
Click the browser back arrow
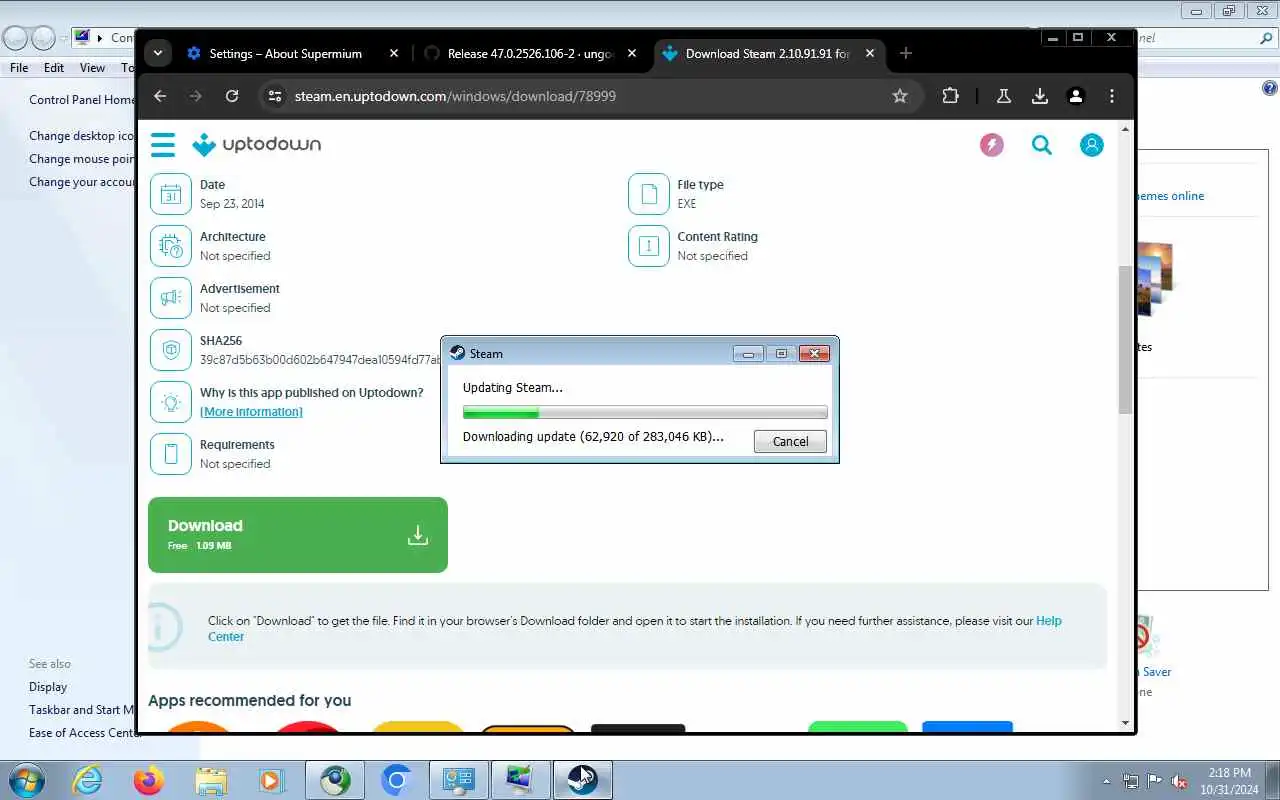point(160,96)
